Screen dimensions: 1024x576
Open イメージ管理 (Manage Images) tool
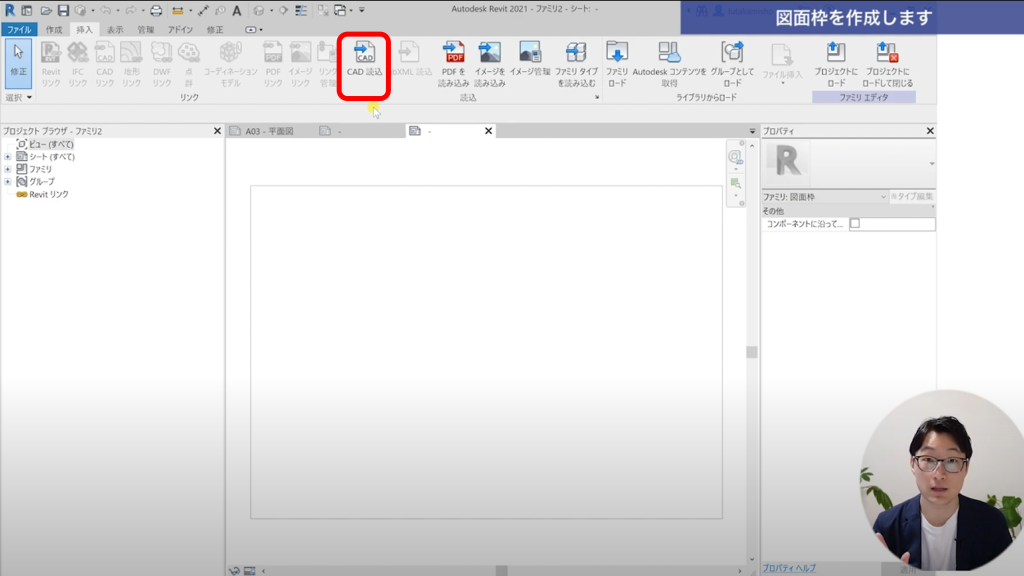(x=530, y=54)
